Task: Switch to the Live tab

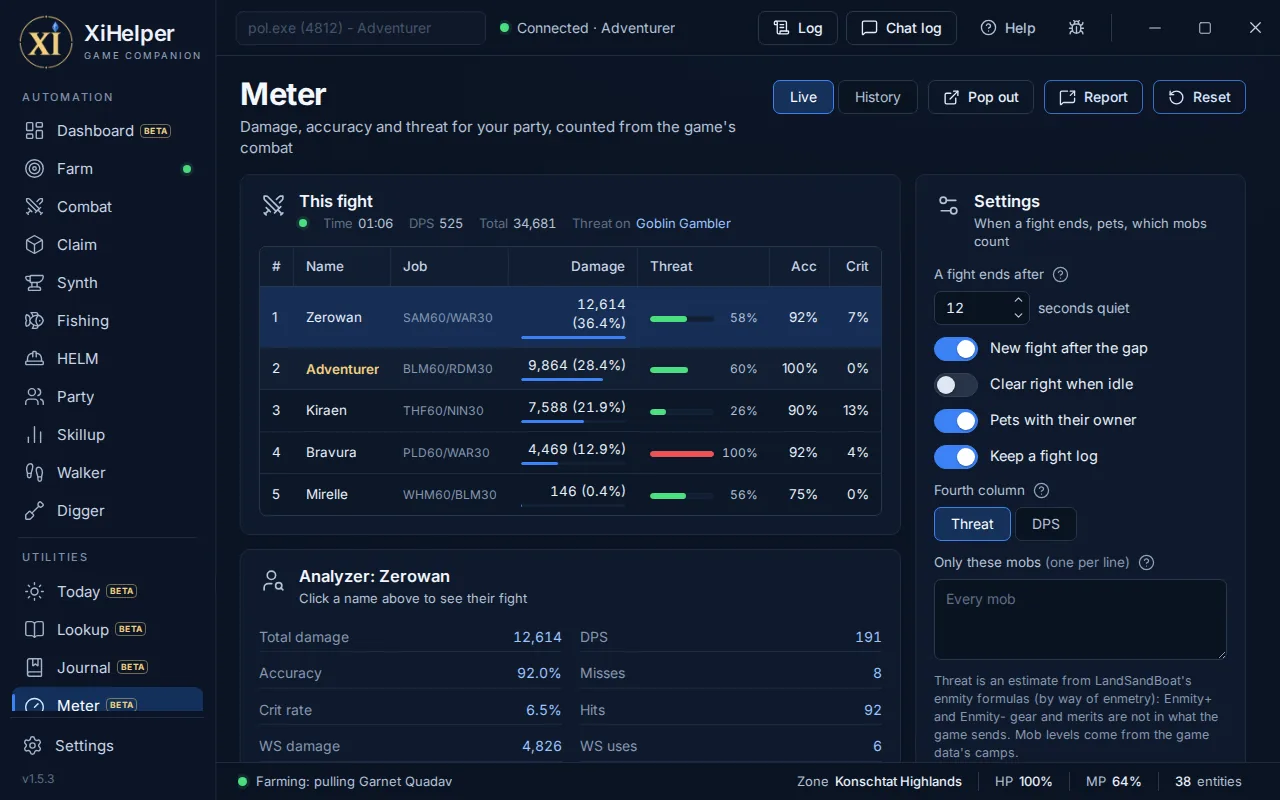Action: 803,97
